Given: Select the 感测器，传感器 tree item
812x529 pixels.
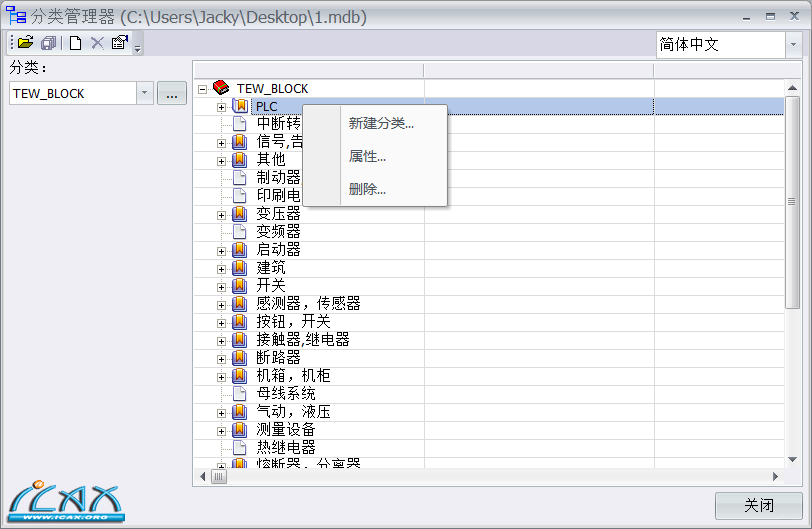Looking at the screenshot, I should pyautogui.click(x=308, y=303).
